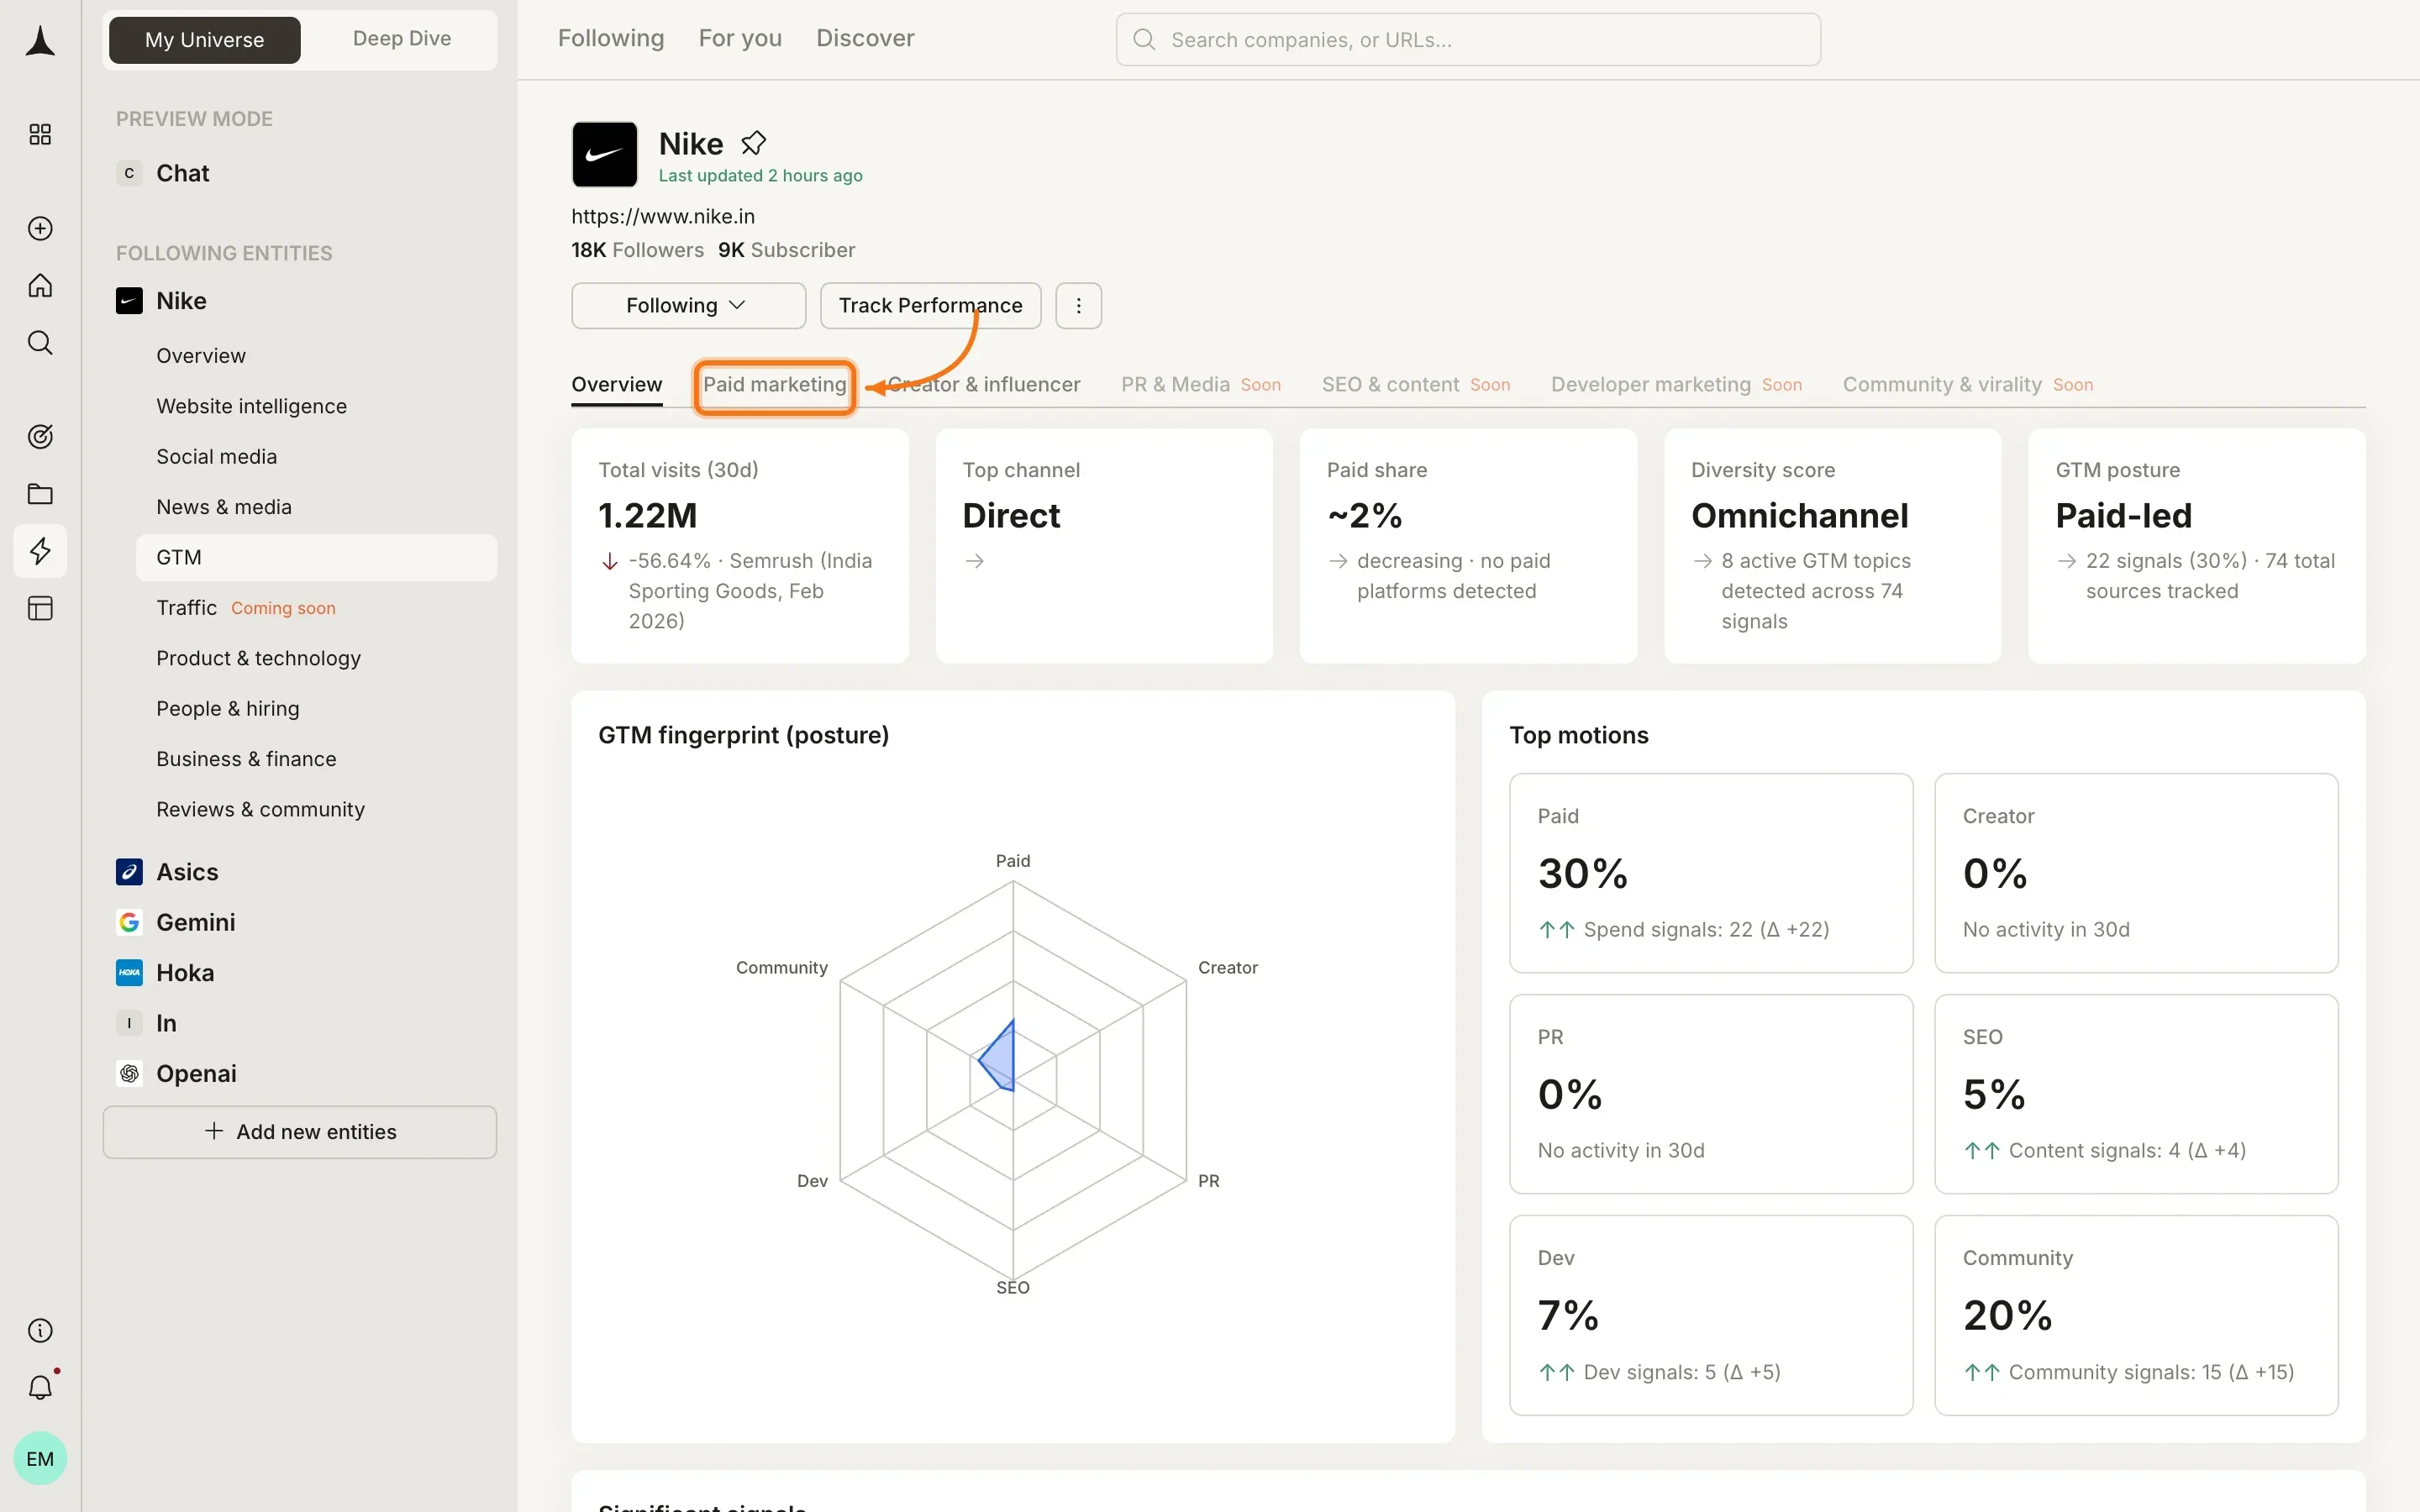Open notifications bell icon
This screenshot has height=1512, width=2420.
click(40, 1387)
